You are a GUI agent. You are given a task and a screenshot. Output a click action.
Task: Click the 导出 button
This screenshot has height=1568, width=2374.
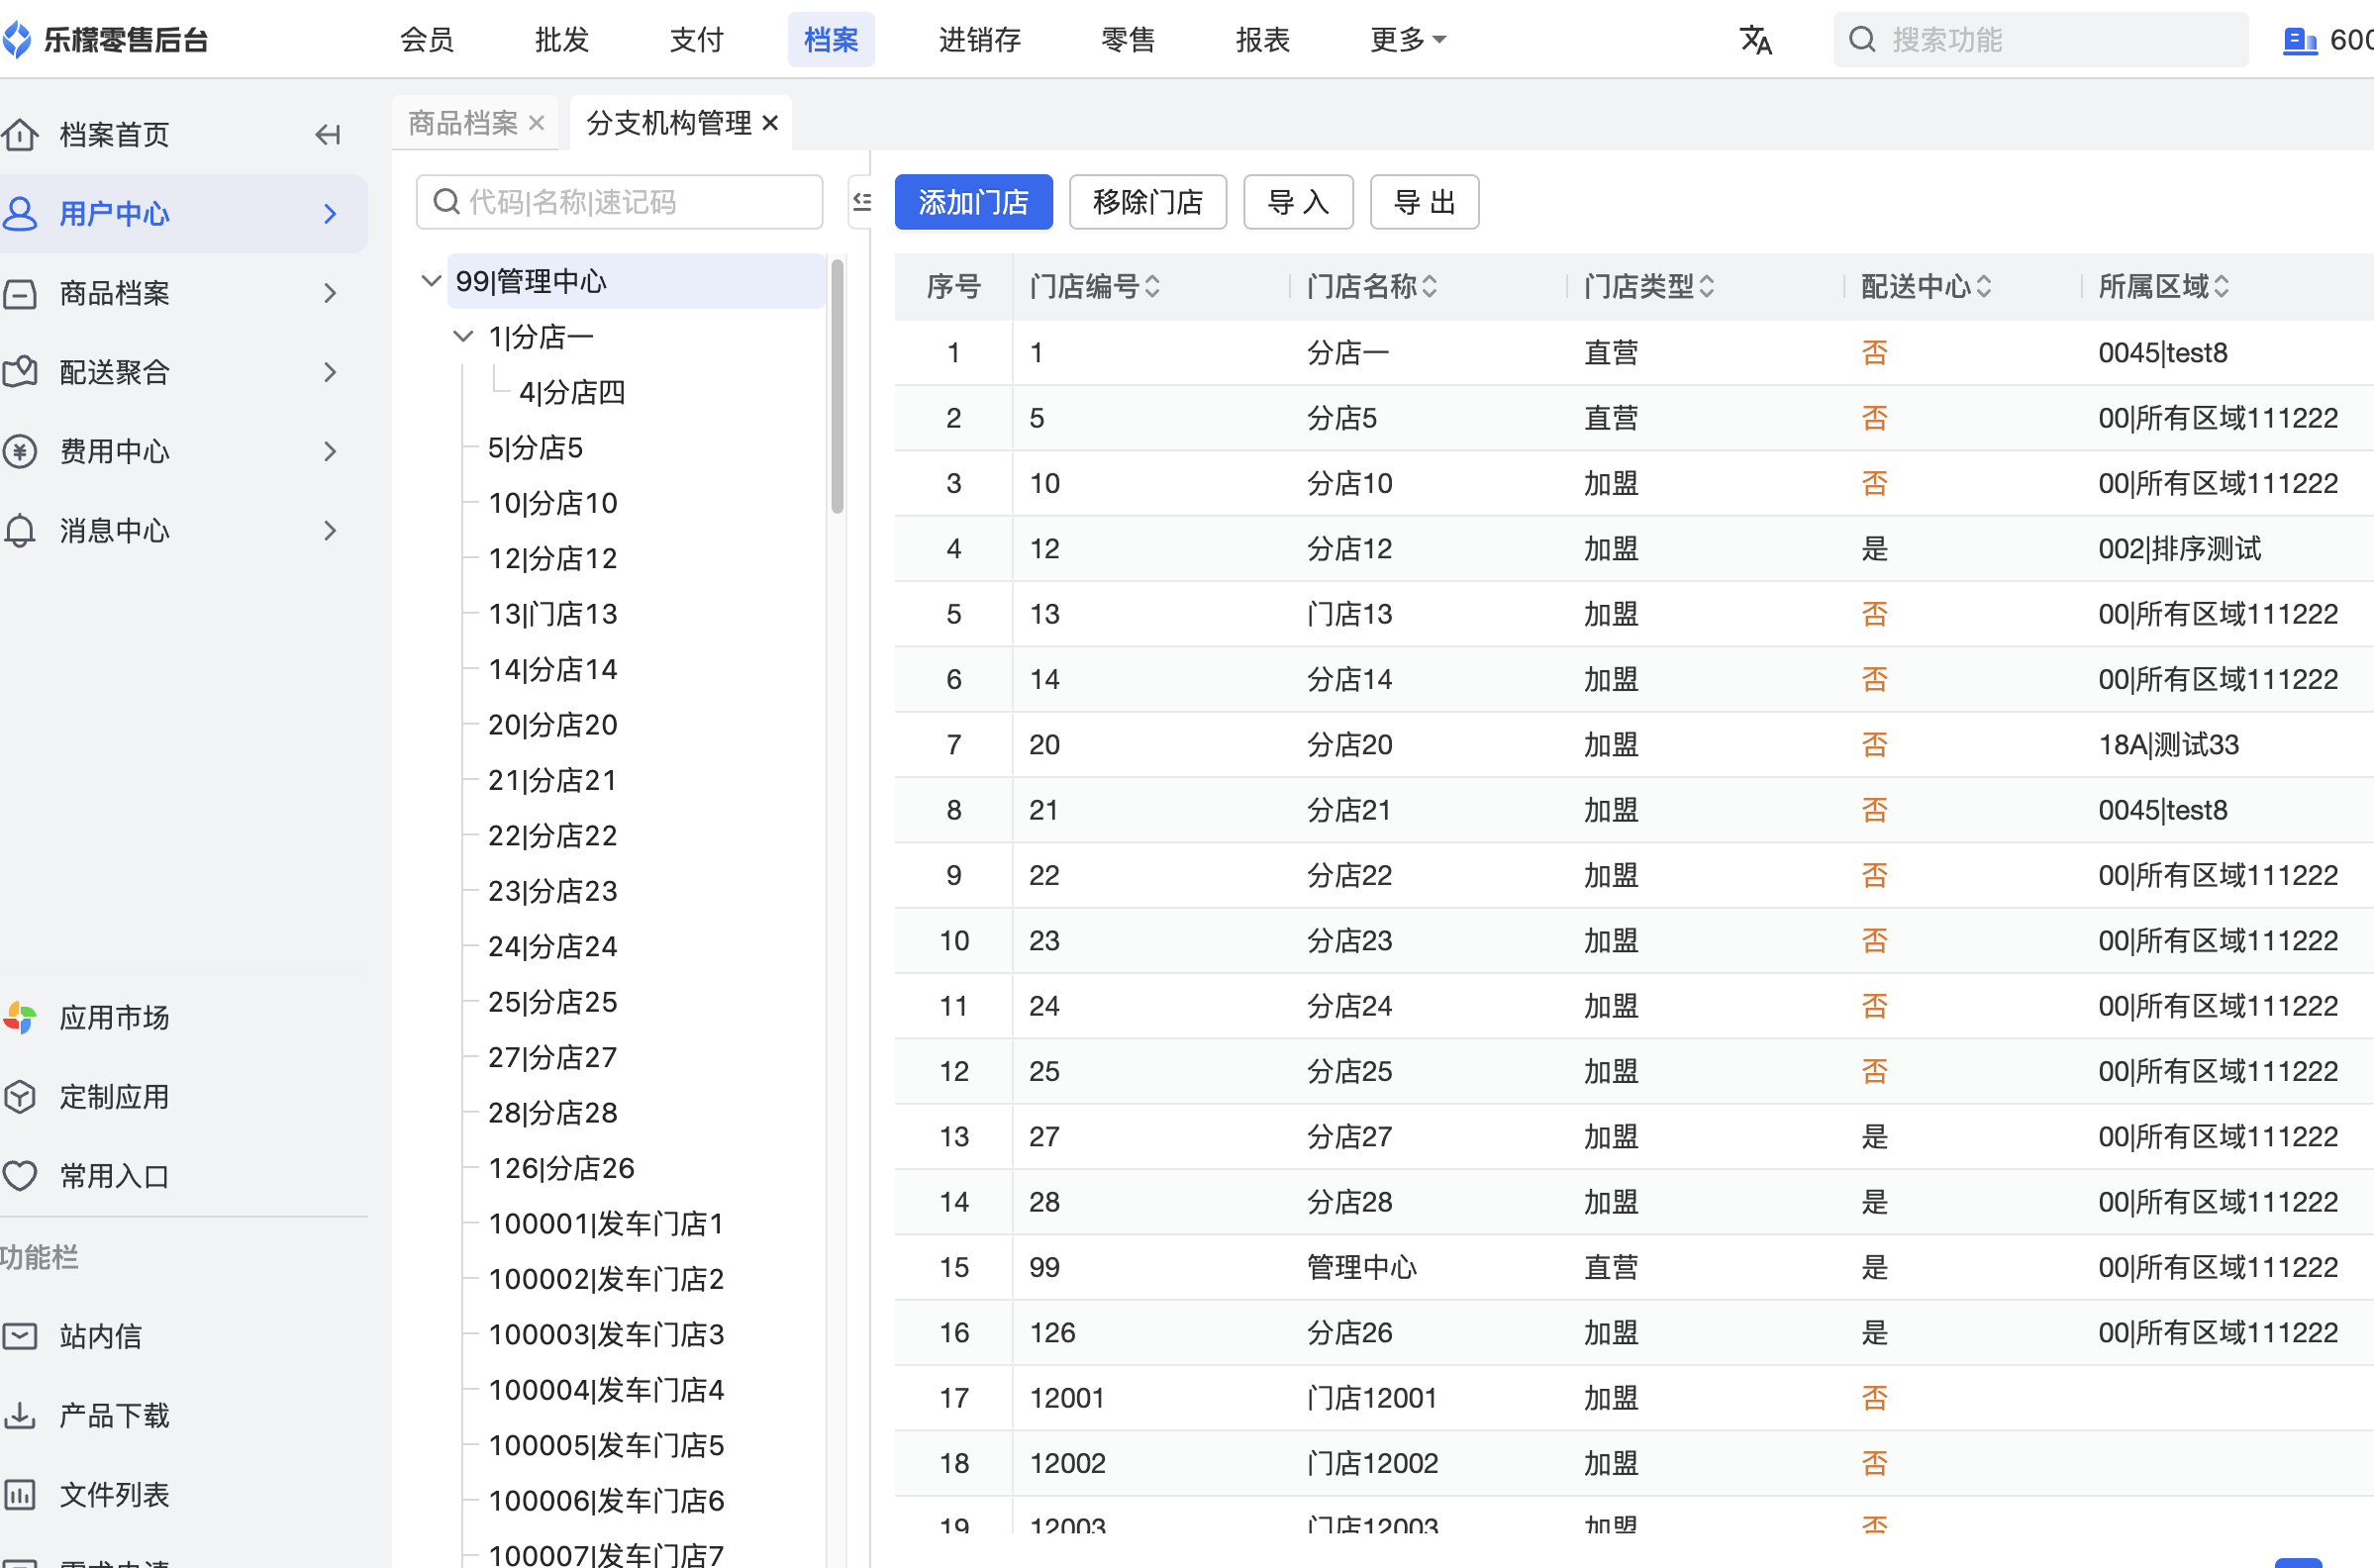[1424, 202]
